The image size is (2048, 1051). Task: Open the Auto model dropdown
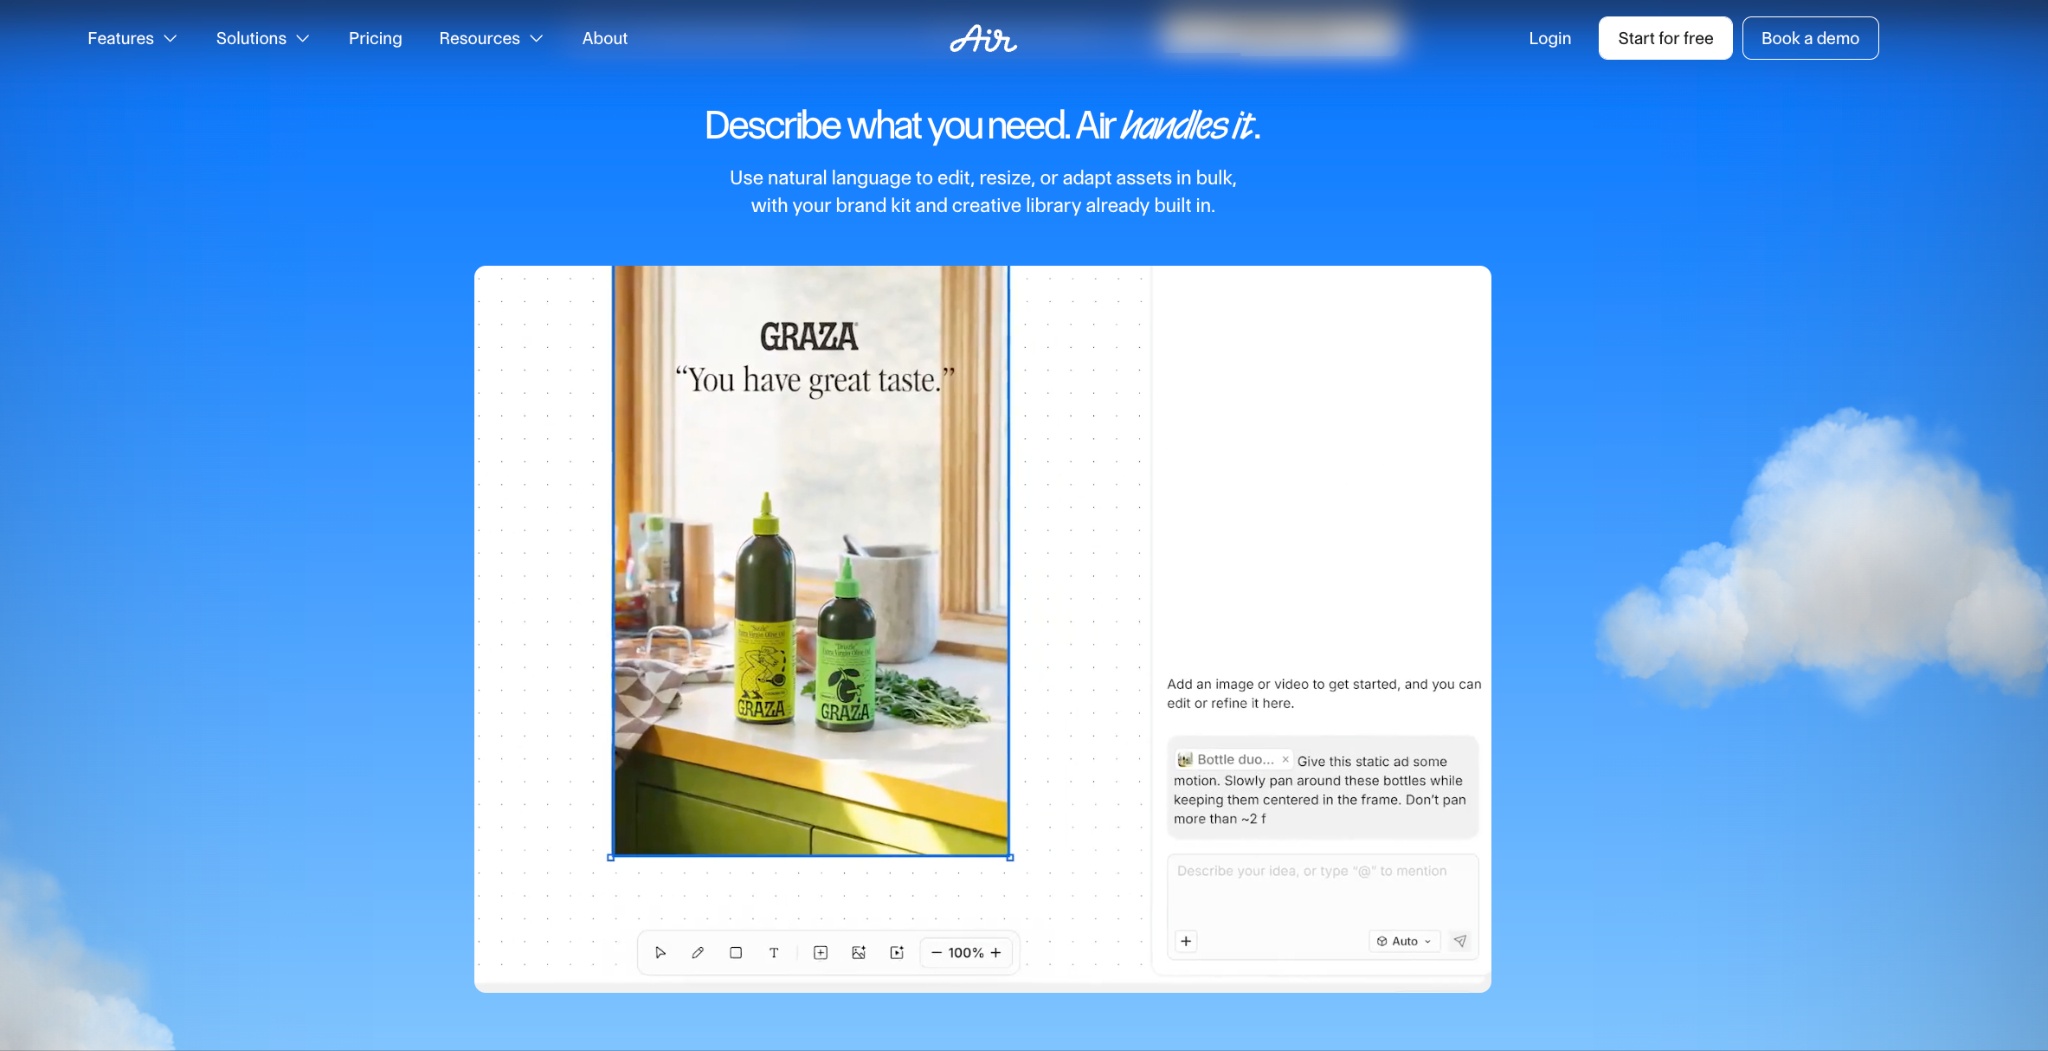coord(1404,941)
